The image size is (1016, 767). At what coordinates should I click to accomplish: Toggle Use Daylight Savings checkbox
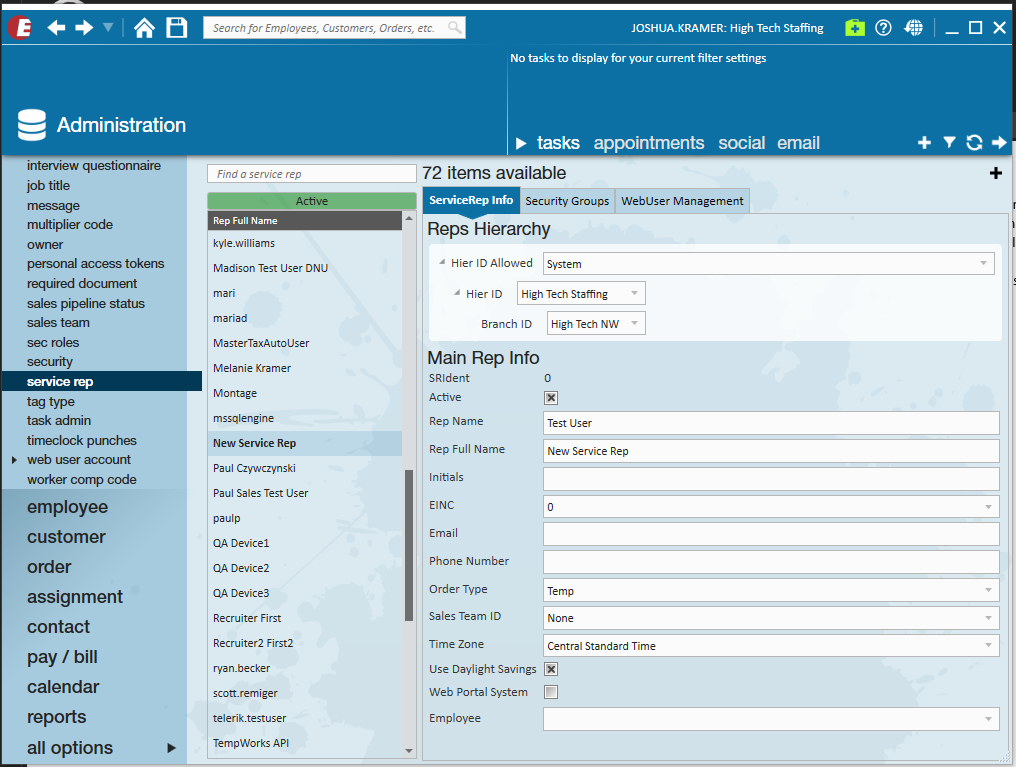(551, 669)
